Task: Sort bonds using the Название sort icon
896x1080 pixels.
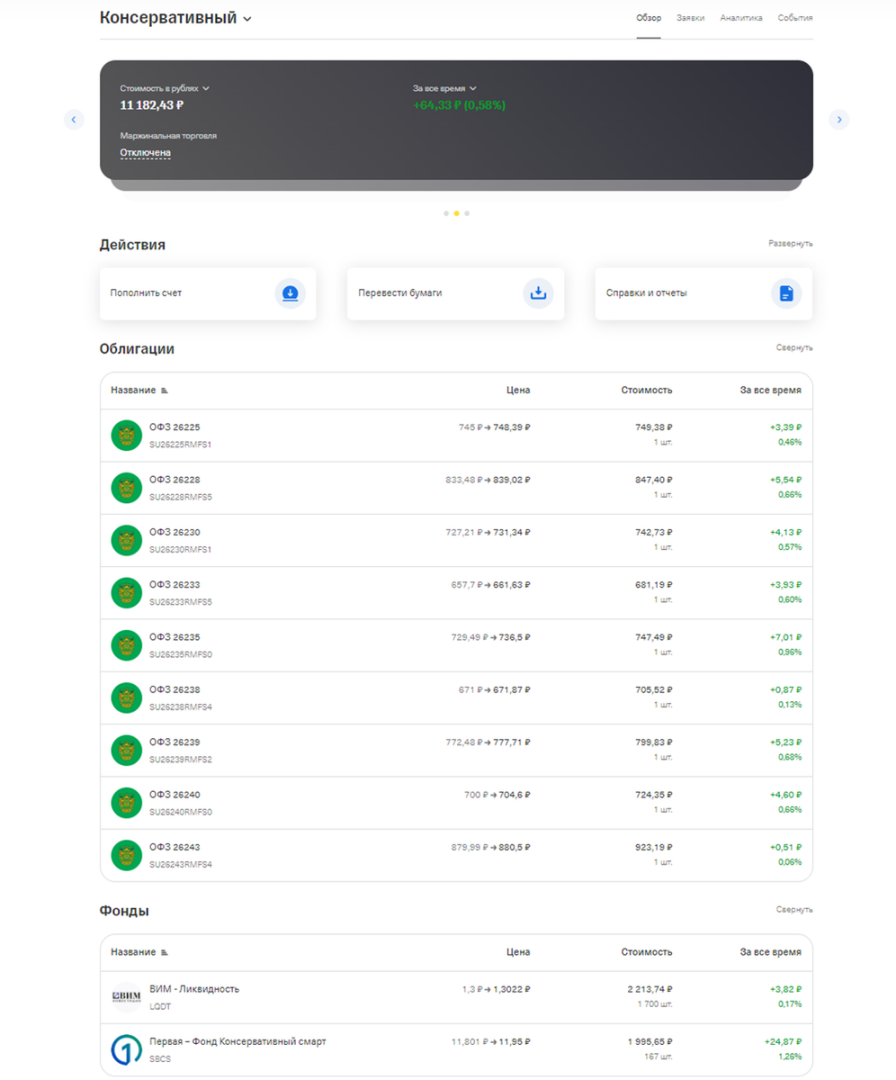Action: tap(165, 391)
